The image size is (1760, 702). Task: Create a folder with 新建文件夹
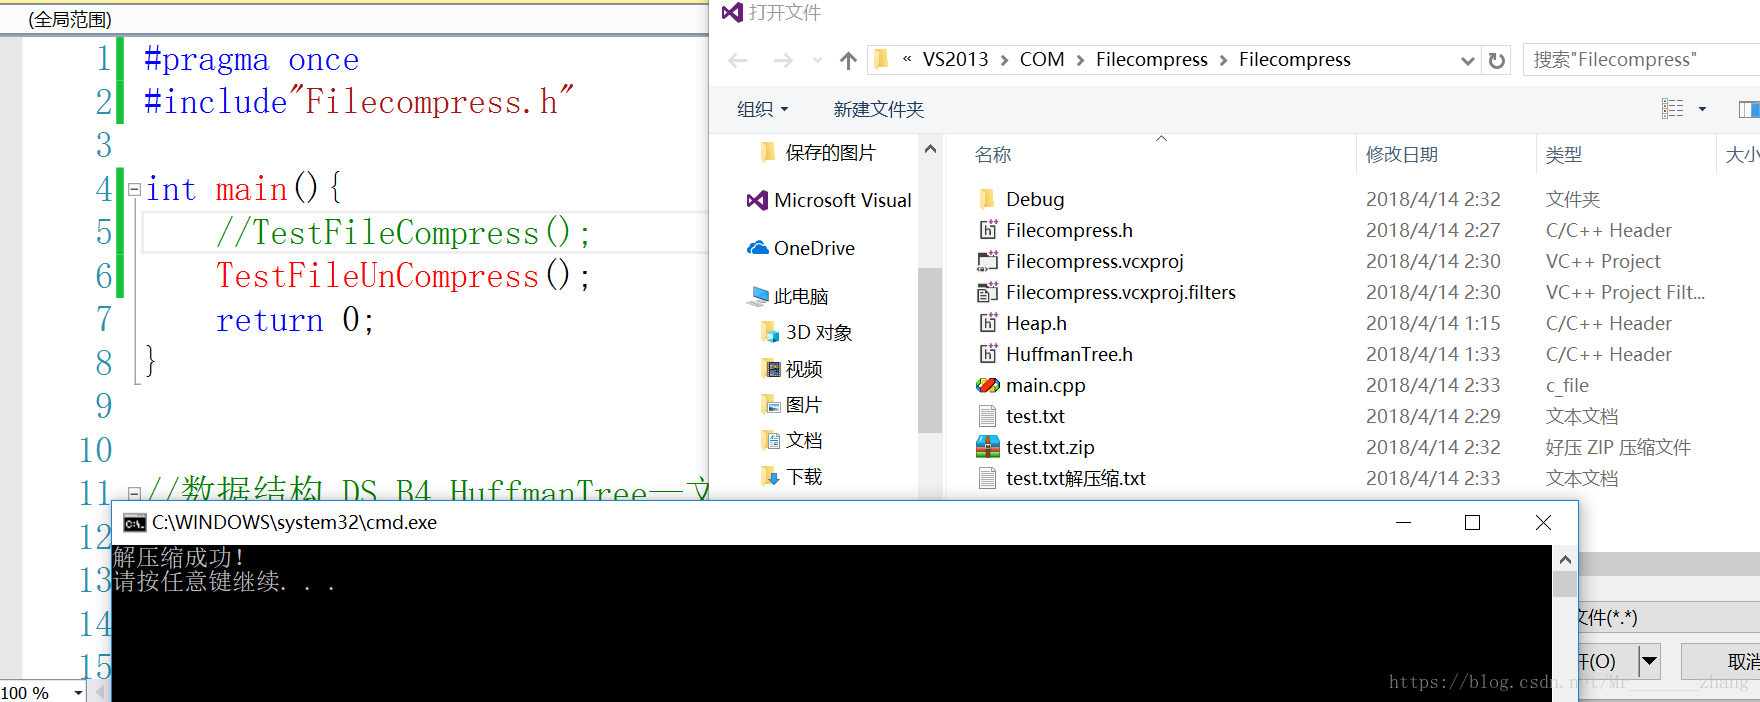coord(879,109)
